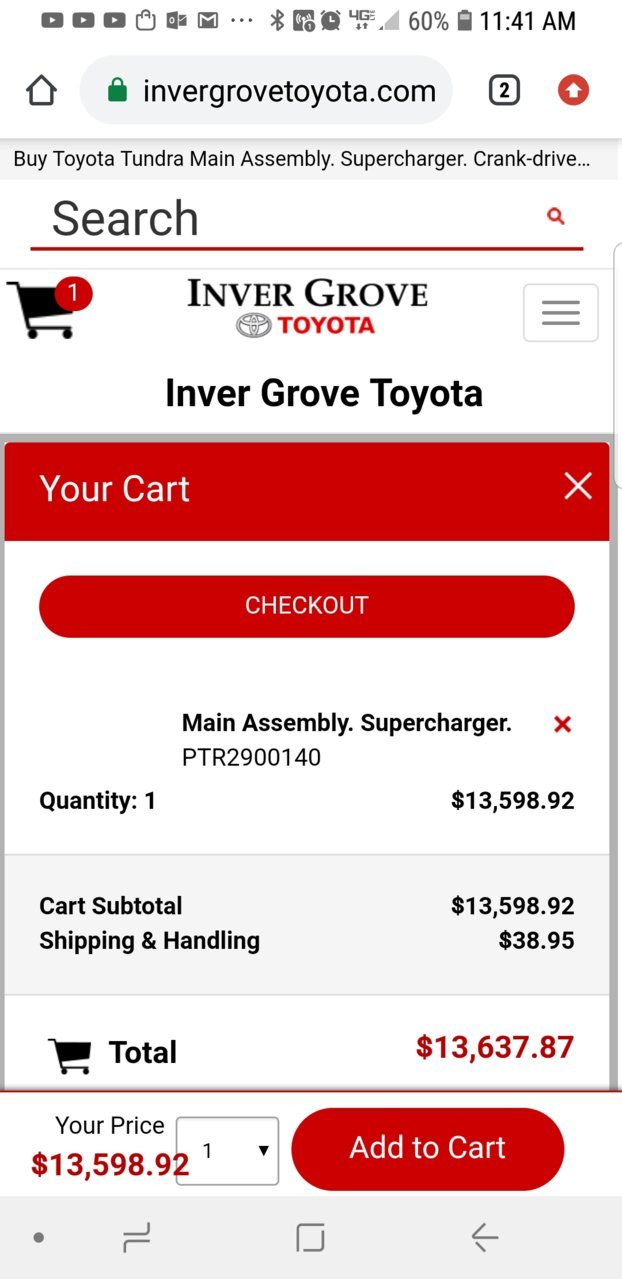The image size is (622, 1279).
Task: Click the Add to Cart button
Action: [x=428, y=1148]
